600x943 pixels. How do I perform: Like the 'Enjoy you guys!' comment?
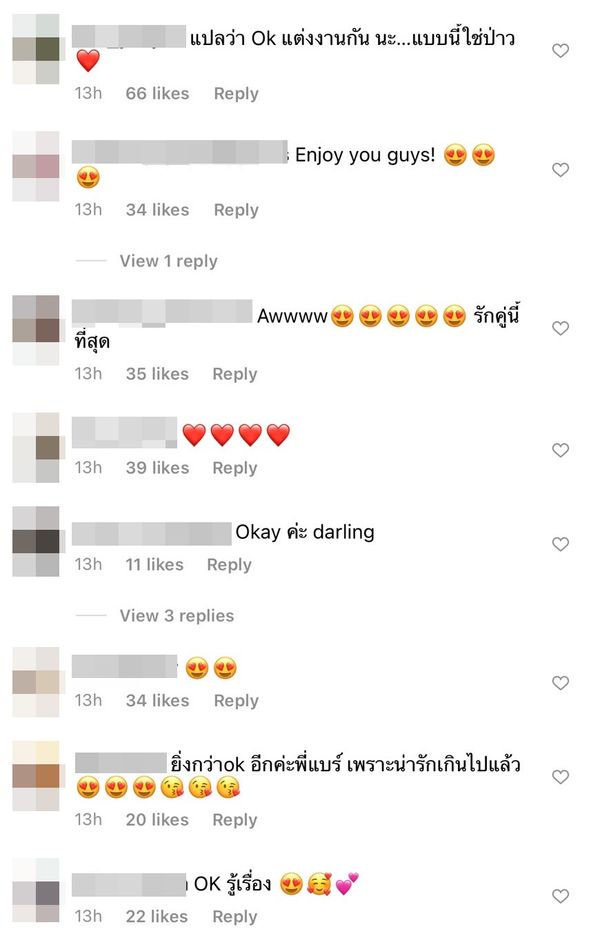pyautogui.click(x=560, y=170)
